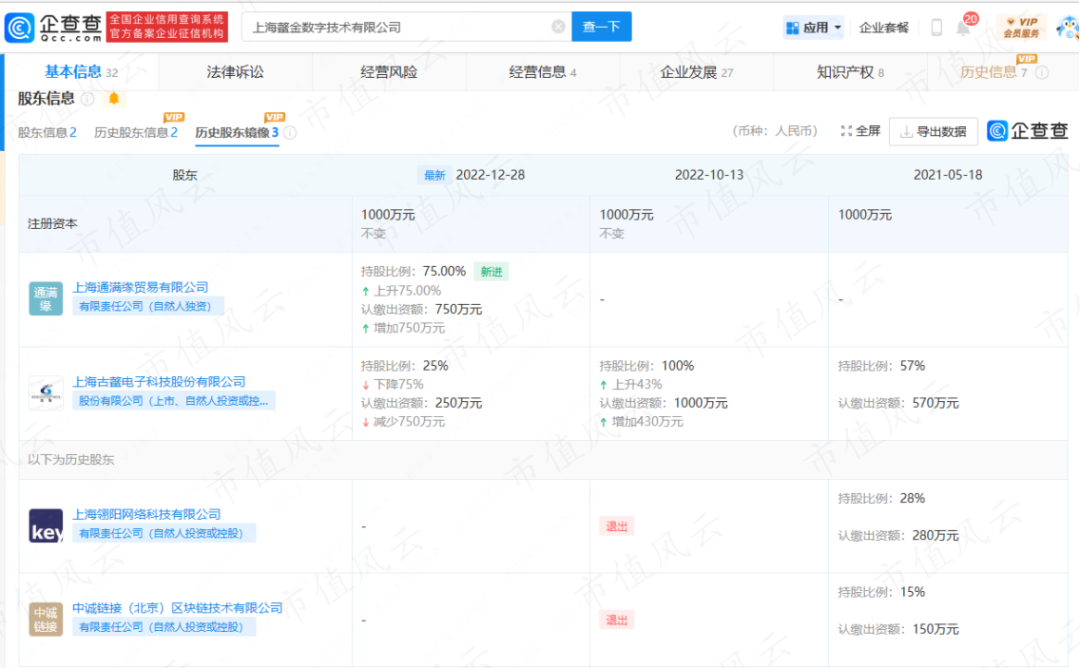This screenshot has height=668, width=1080.
Task: Click the Qcc.com logo at top left
Action: (53, 27)
